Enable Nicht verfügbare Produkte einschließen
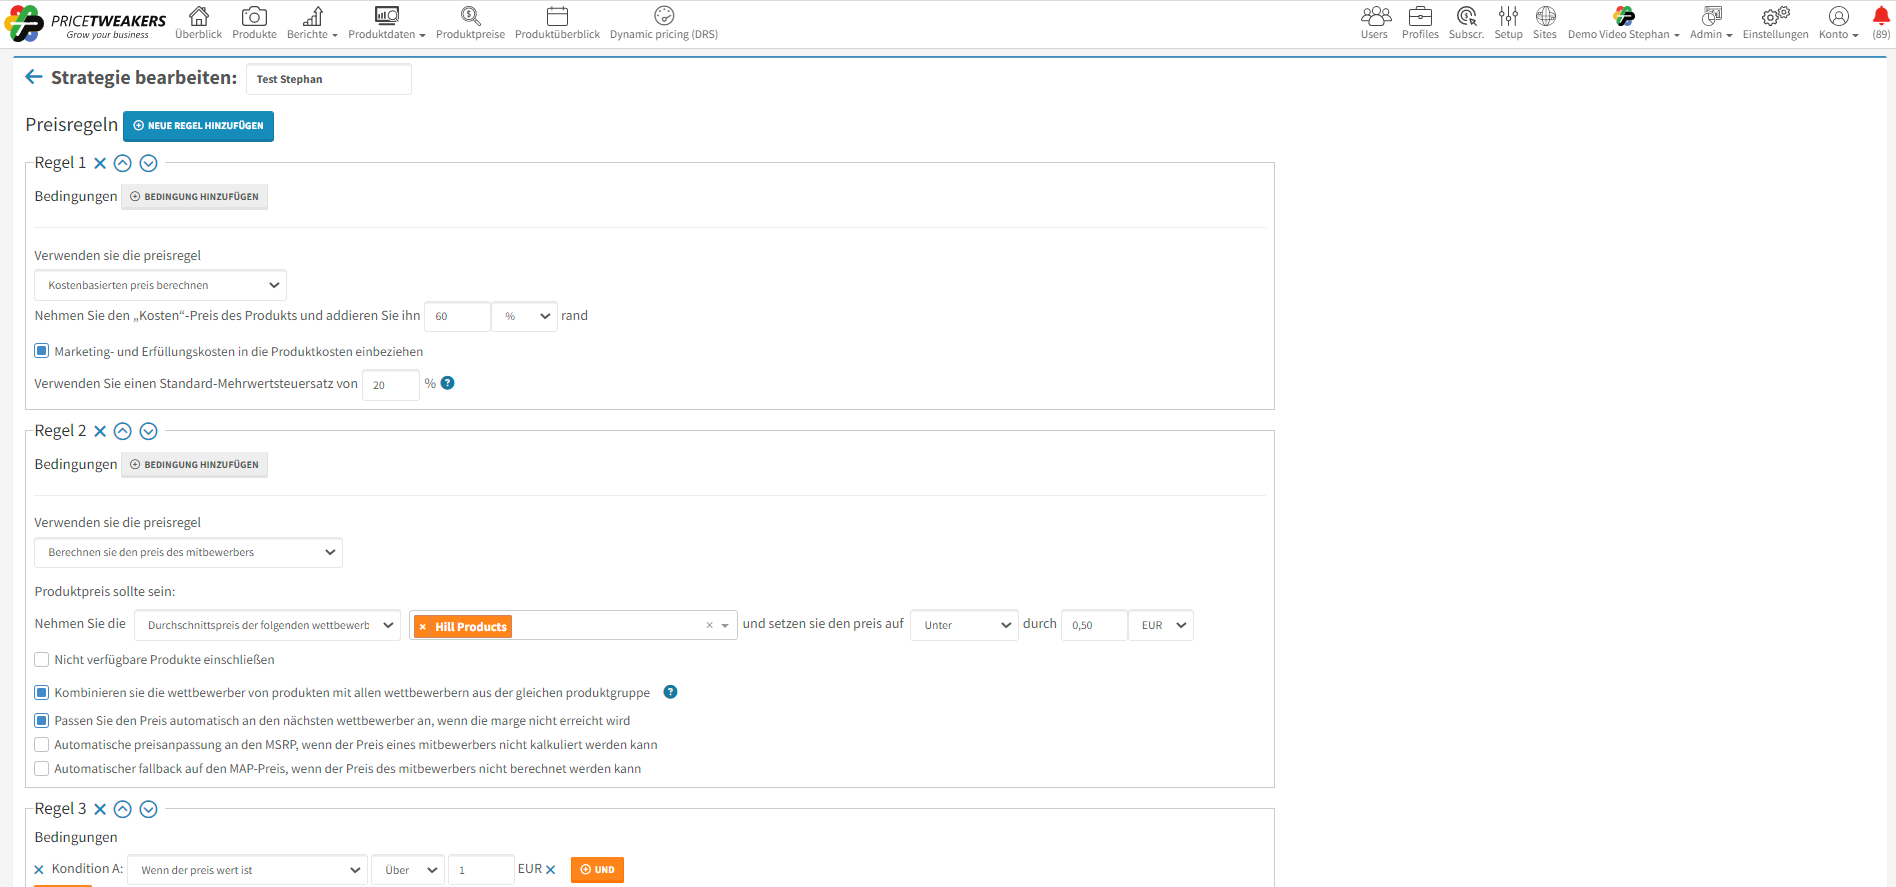The height and width of the screenshot is (887, 1896). coord(42,660)
